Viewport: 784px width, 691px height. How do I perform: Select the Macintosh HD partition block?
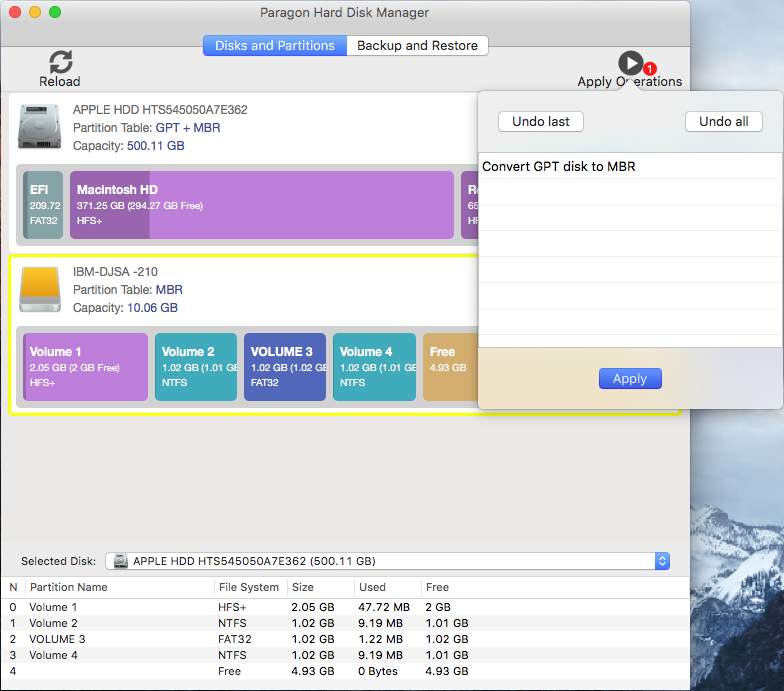262,205
